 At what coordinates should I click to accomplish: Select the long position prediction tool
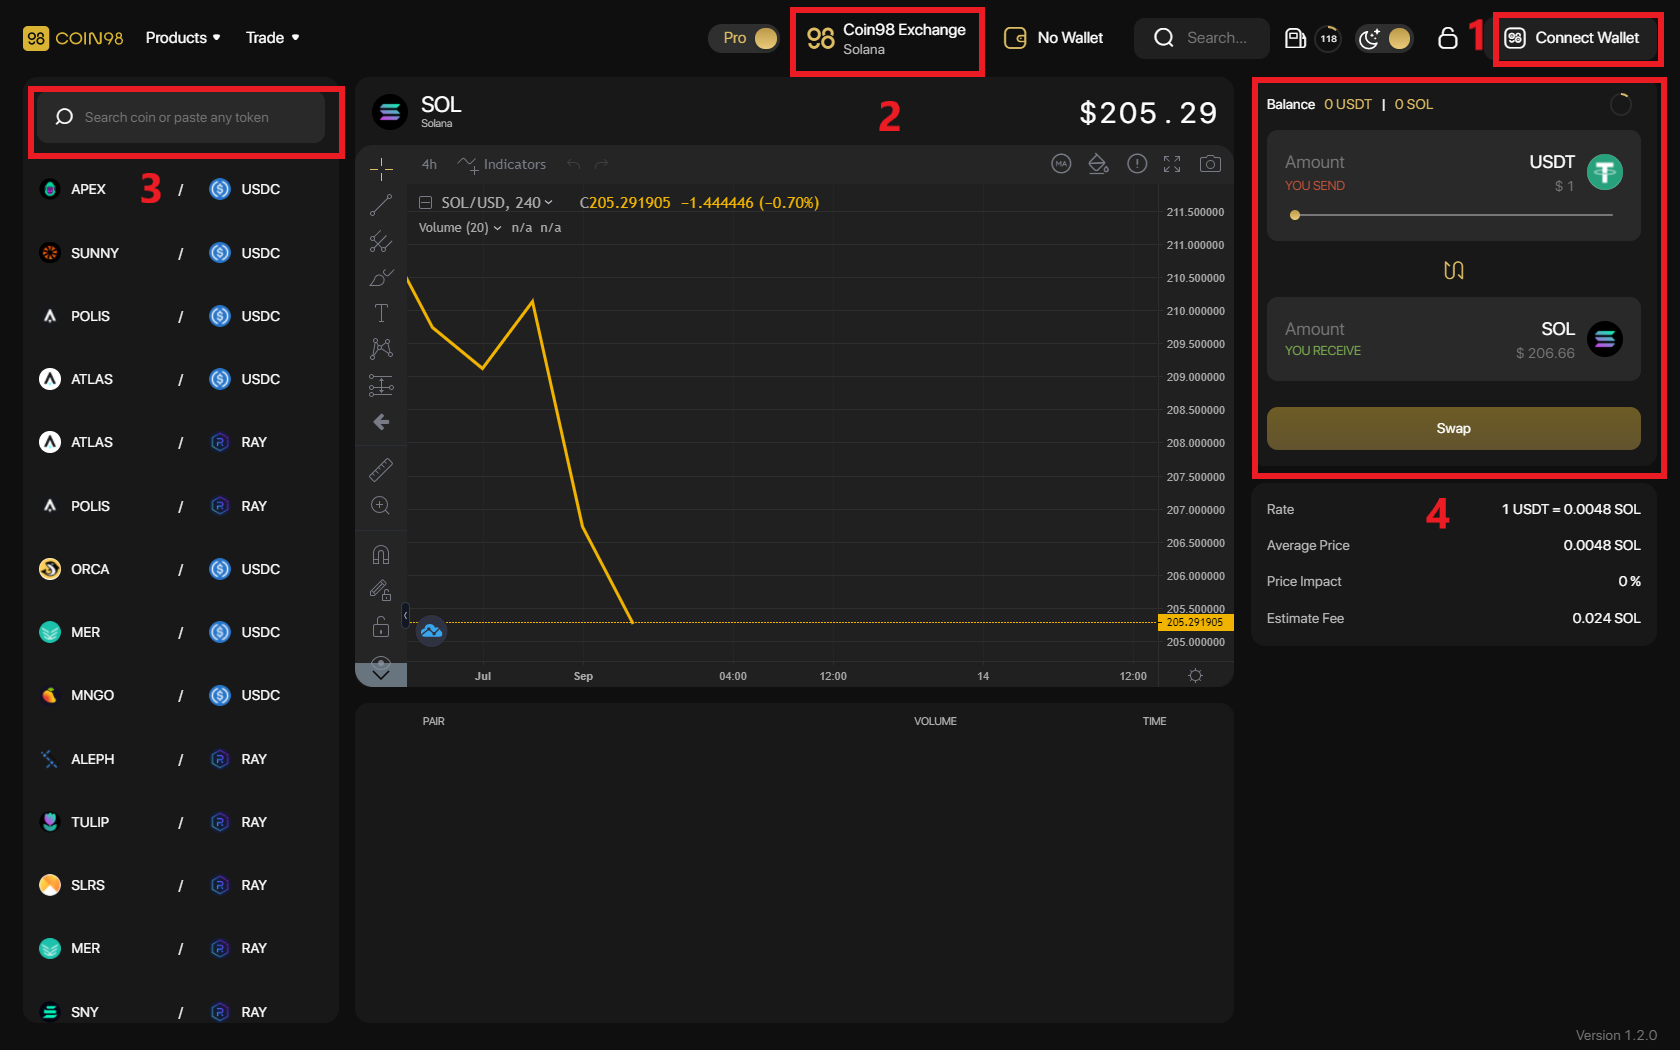(381, 385)
